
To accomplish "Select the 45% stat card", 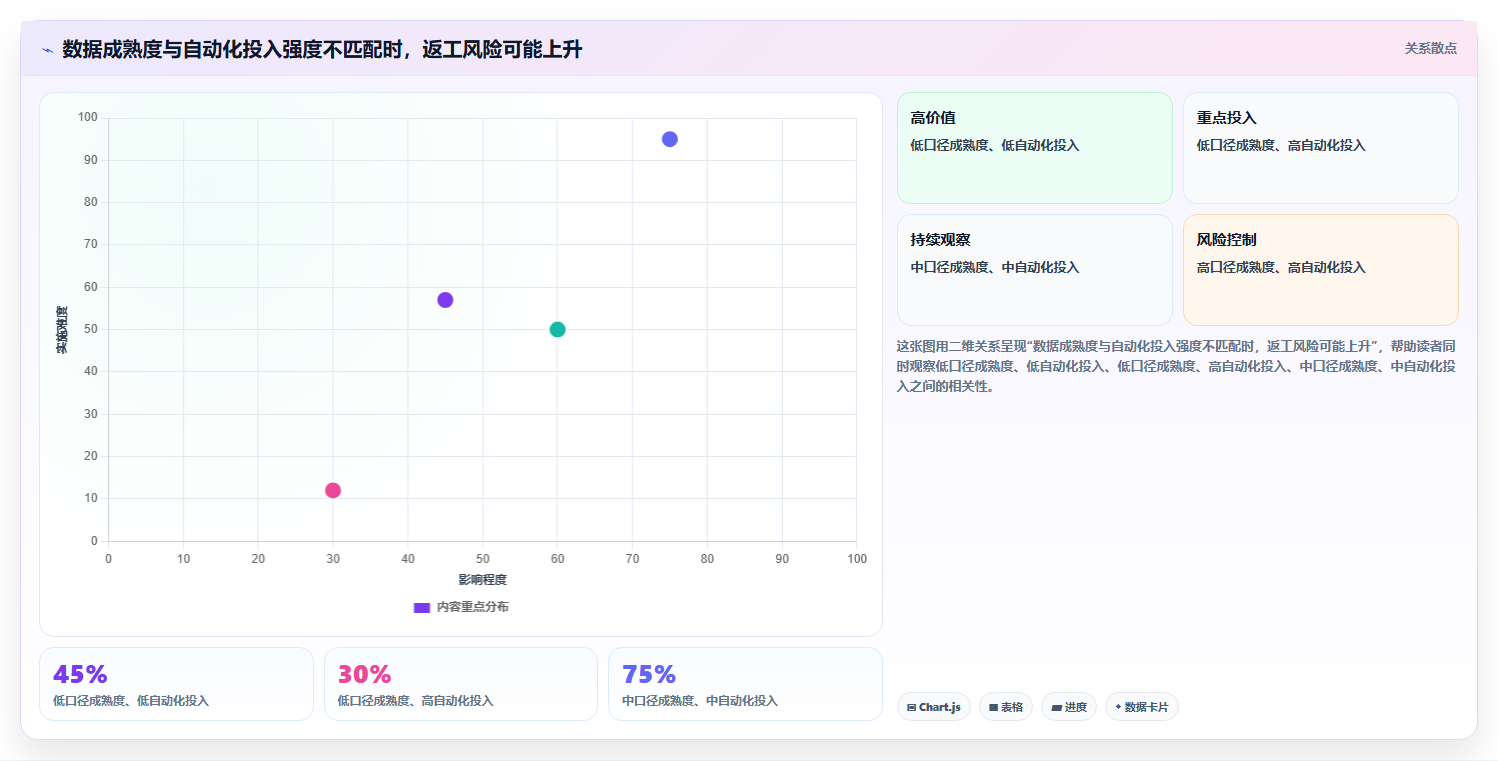I will [176, 684].
